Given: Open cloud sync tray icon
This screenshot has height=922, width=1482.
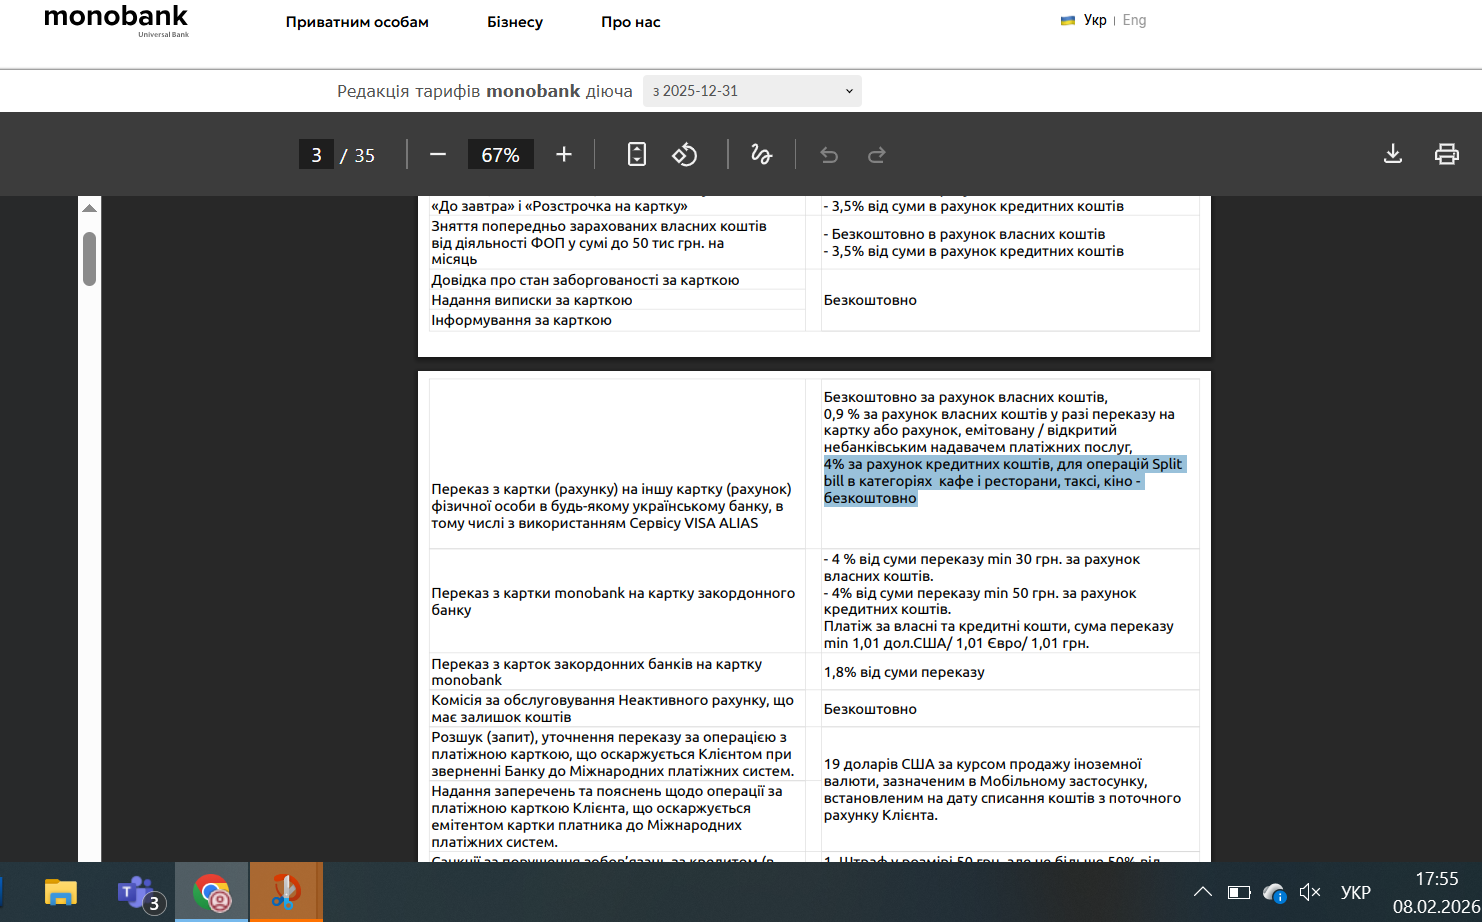Looking at the screenshot, I should point(1274,892).
